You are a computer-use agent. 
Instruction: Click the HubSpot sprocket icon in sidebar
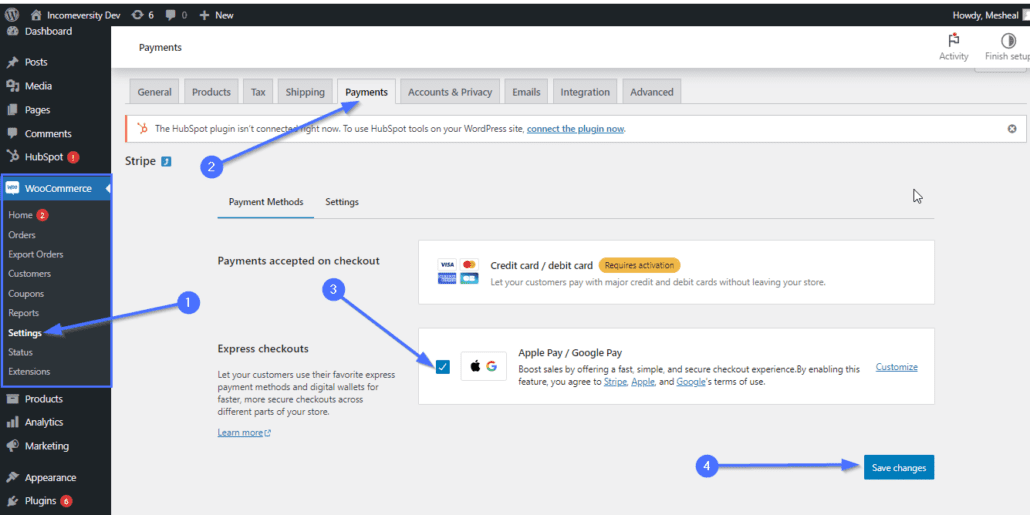point(12,157)
